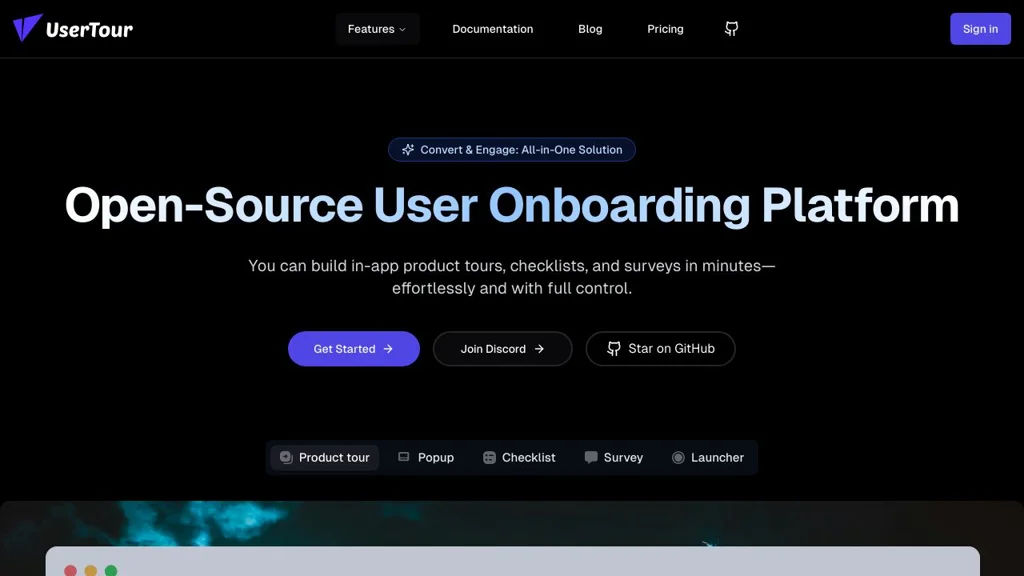Image resolution: width=1024 pixels, height=576 pixels.
Task: Click the Star on GitHub button
Action: 660,349
